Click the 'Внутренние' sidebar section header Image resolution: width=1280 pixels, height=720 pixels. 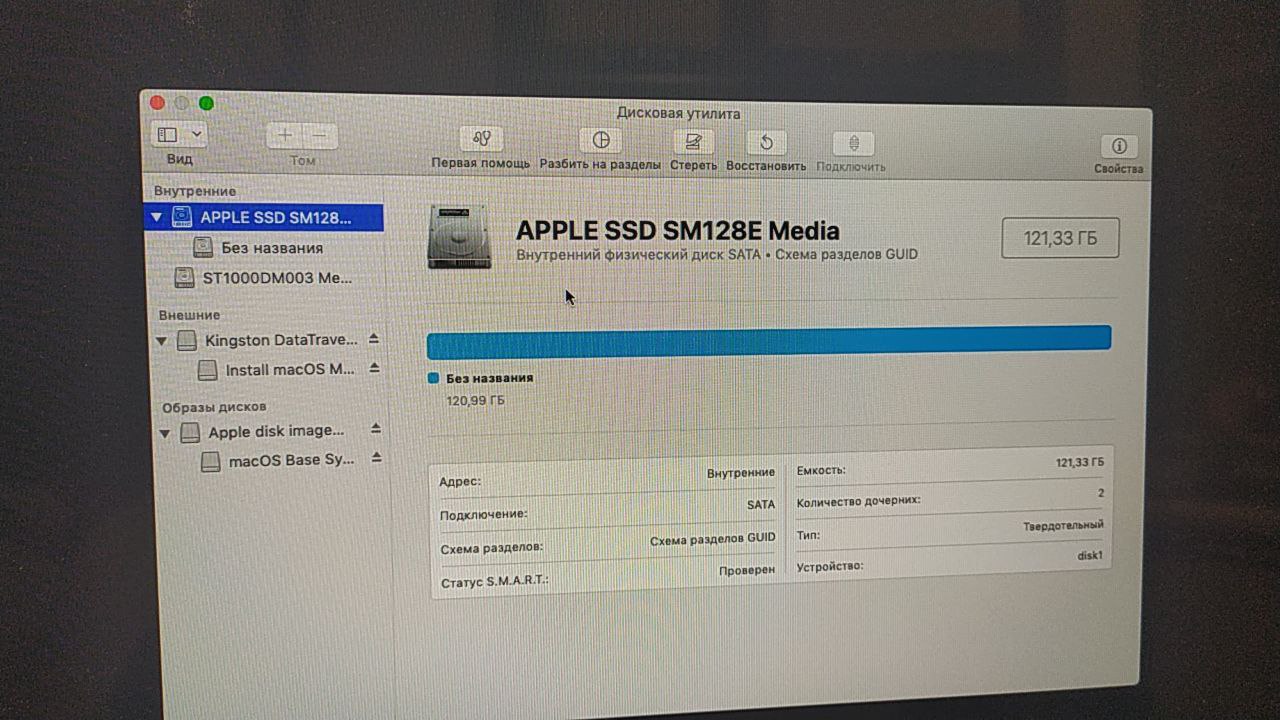195,191
